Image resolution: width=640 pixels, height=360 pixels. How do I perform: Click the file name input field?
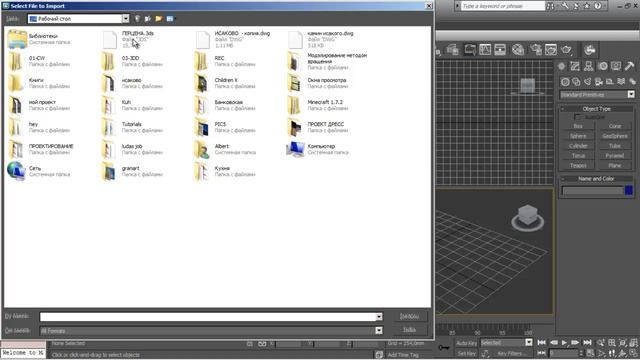[x=207, y=317]
